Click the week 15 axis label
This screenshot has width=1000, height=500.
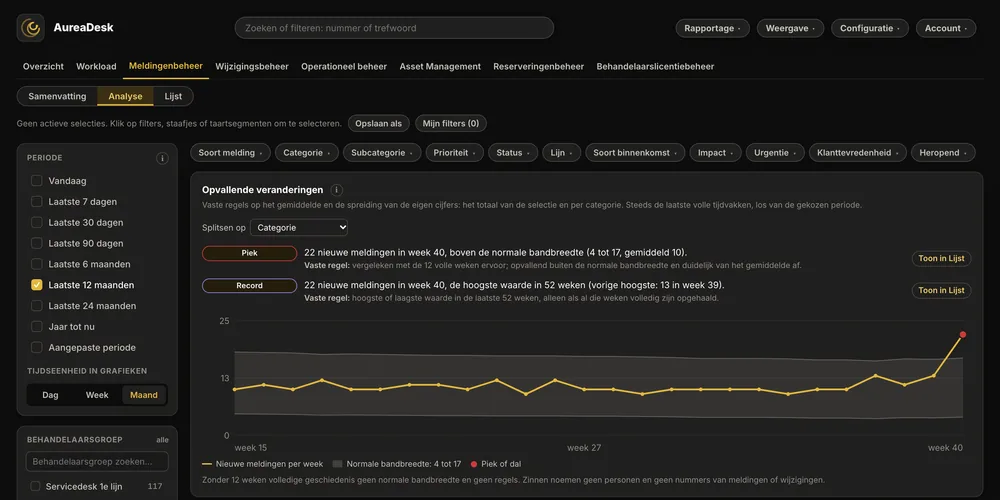point(251,448)
